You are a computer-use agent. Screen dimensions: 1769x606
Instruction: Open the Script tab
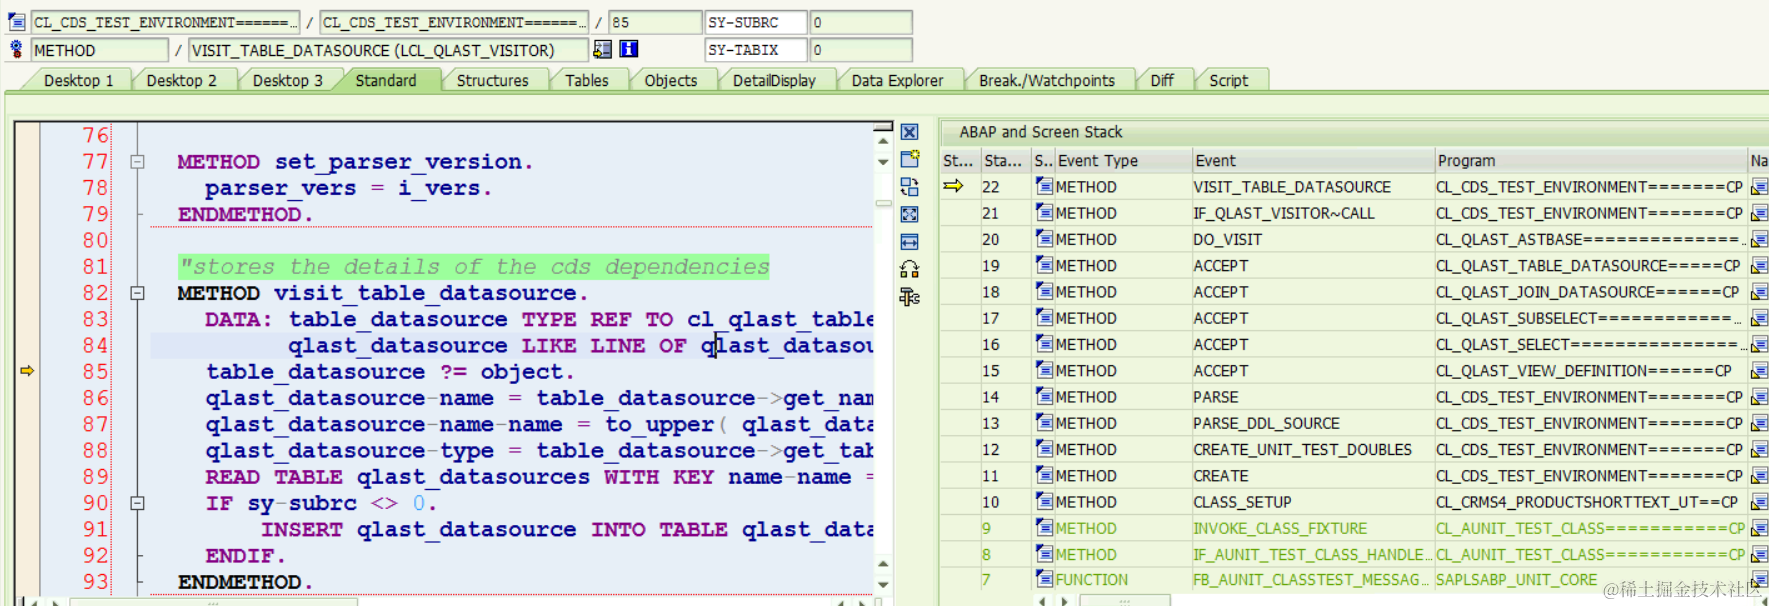coord(1228,81)
